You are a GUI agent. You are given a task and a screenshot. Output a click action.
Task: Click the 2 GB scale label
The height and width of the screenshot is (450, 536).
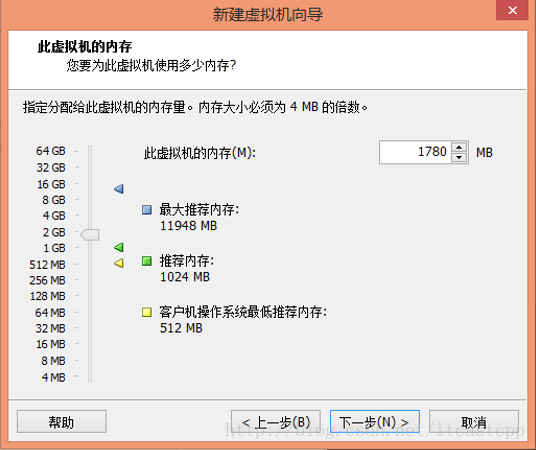point(54,232)
